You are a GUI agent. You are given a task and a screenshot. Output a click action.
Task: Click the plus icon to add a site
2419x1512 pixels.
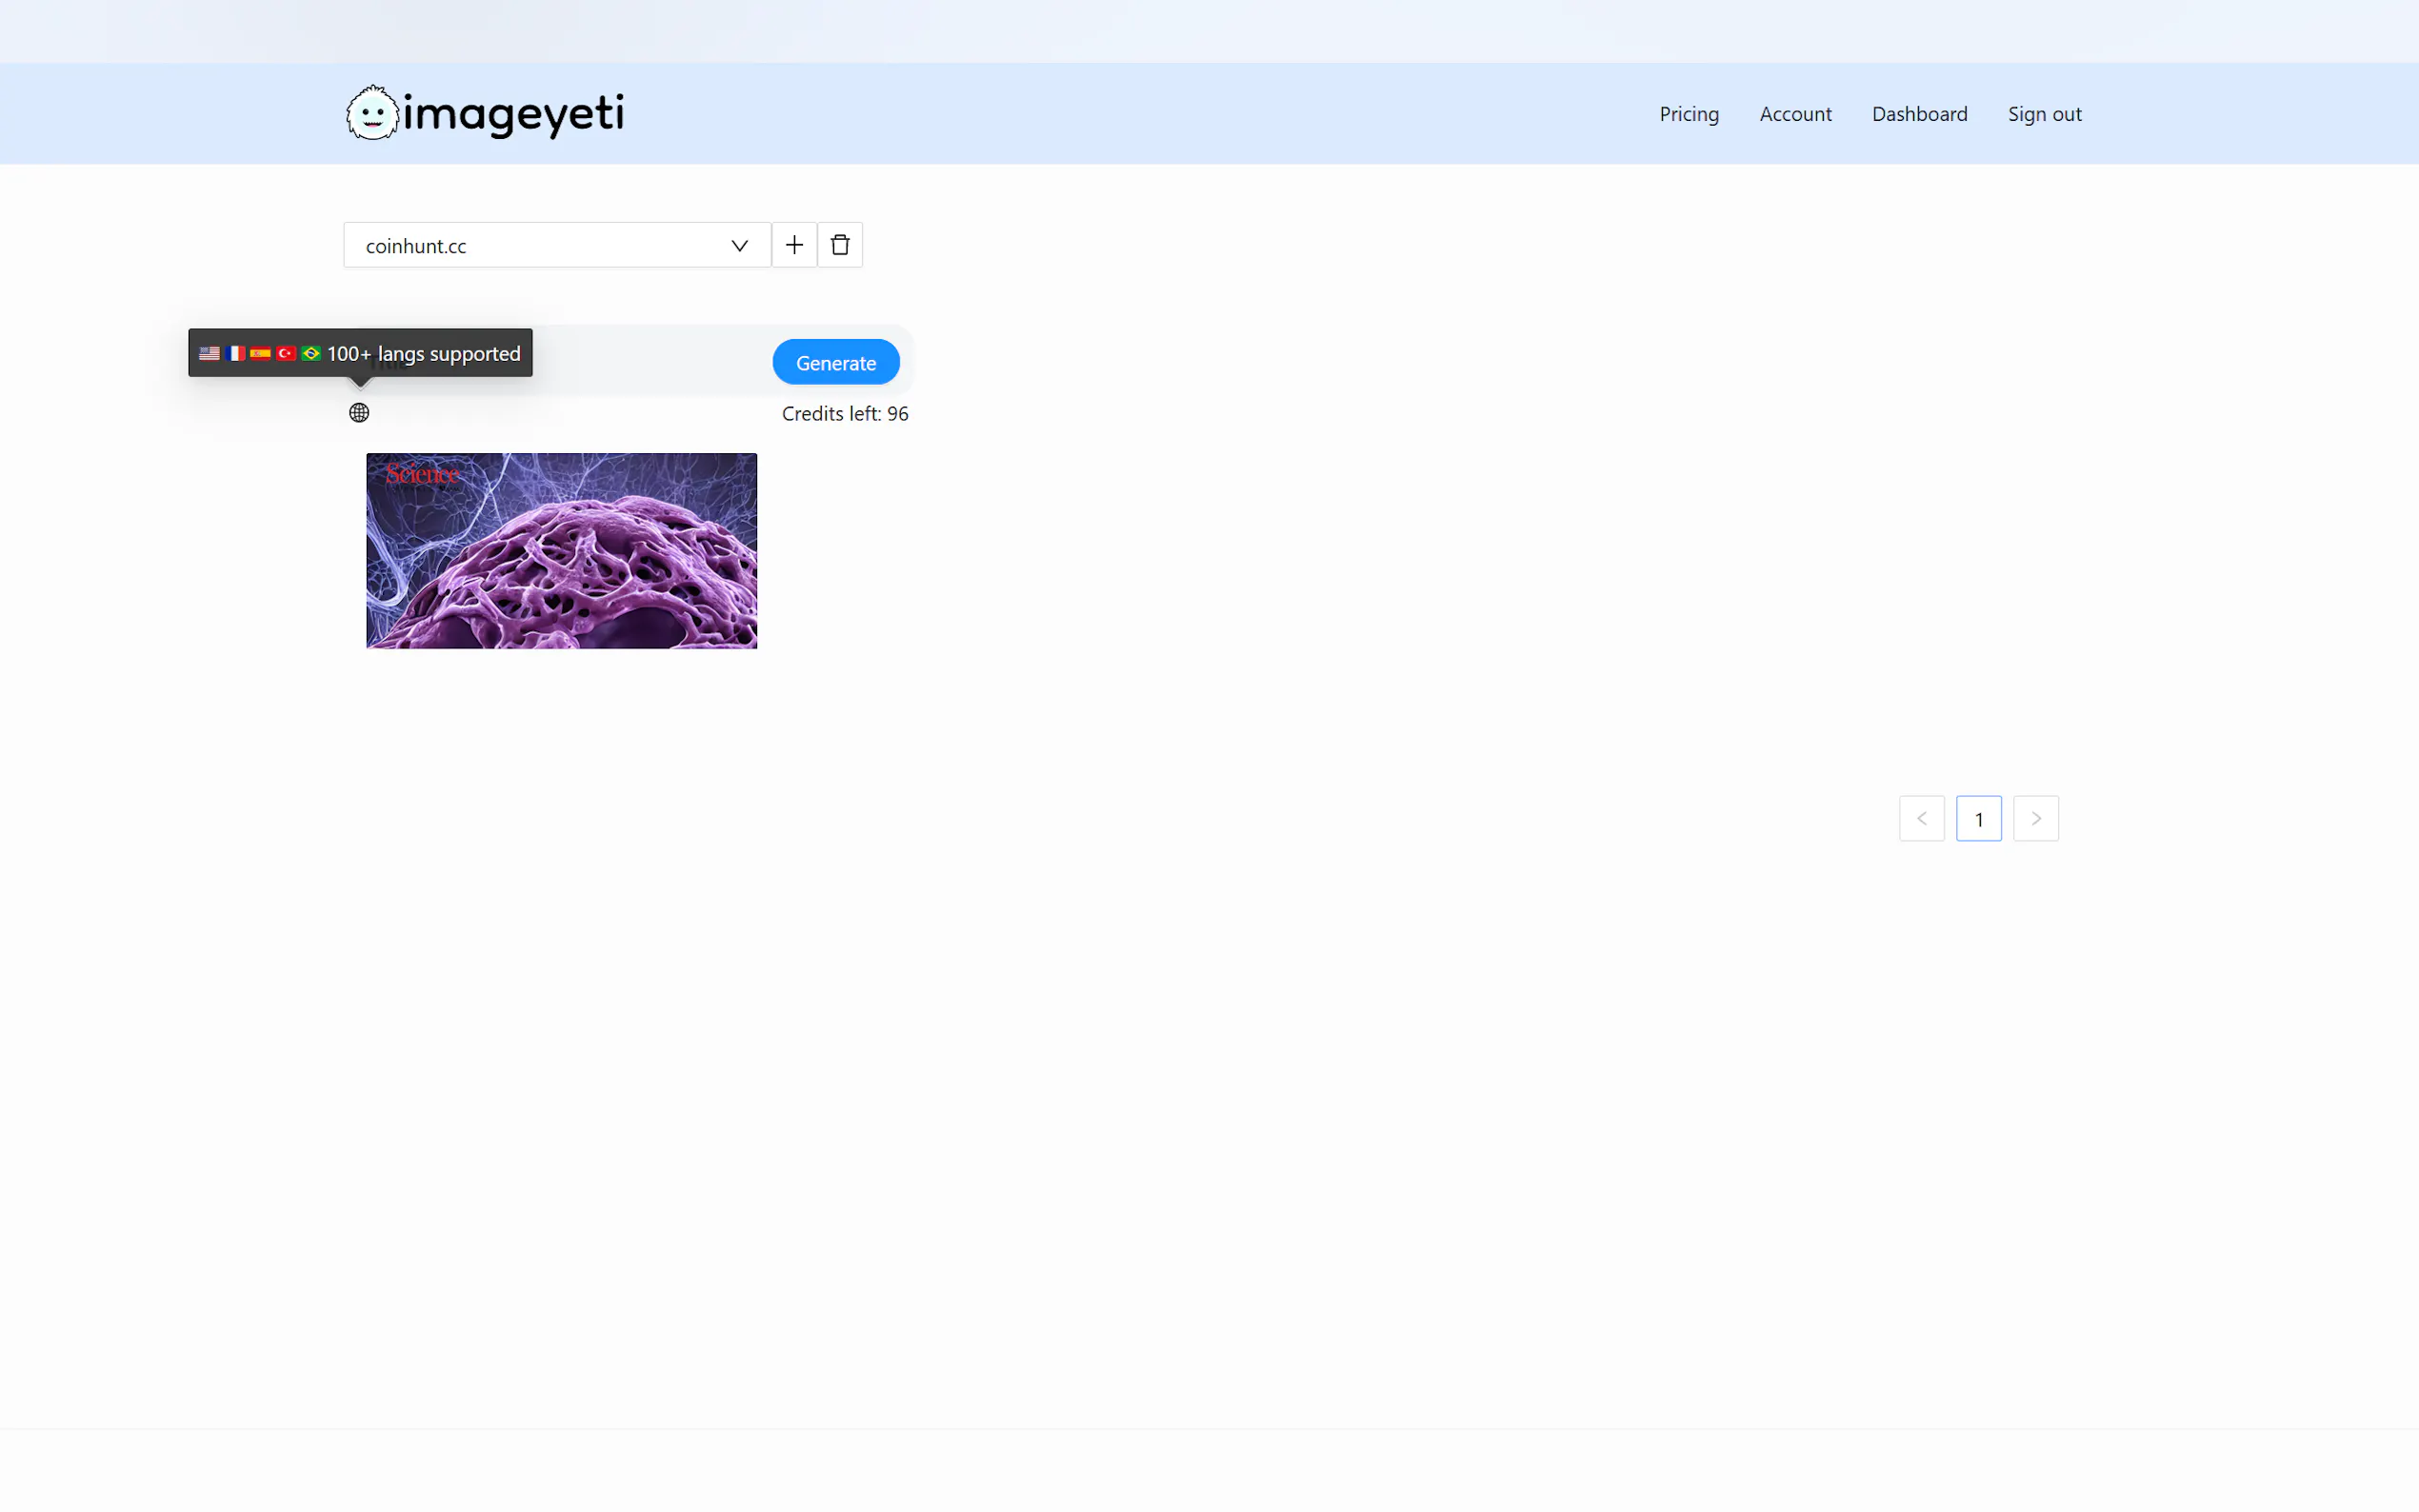coord(794,245)
